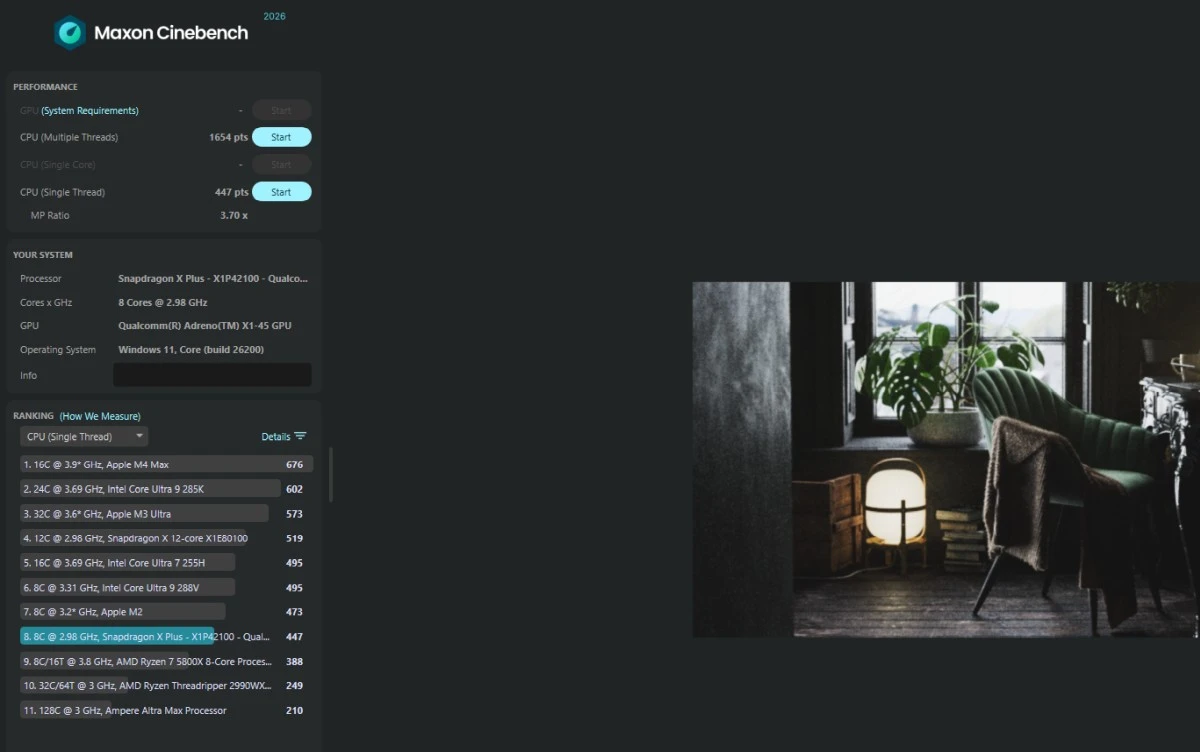1200x752 pixels.
Task: Click into the Info text field
Action: click(x=212, y=375)
